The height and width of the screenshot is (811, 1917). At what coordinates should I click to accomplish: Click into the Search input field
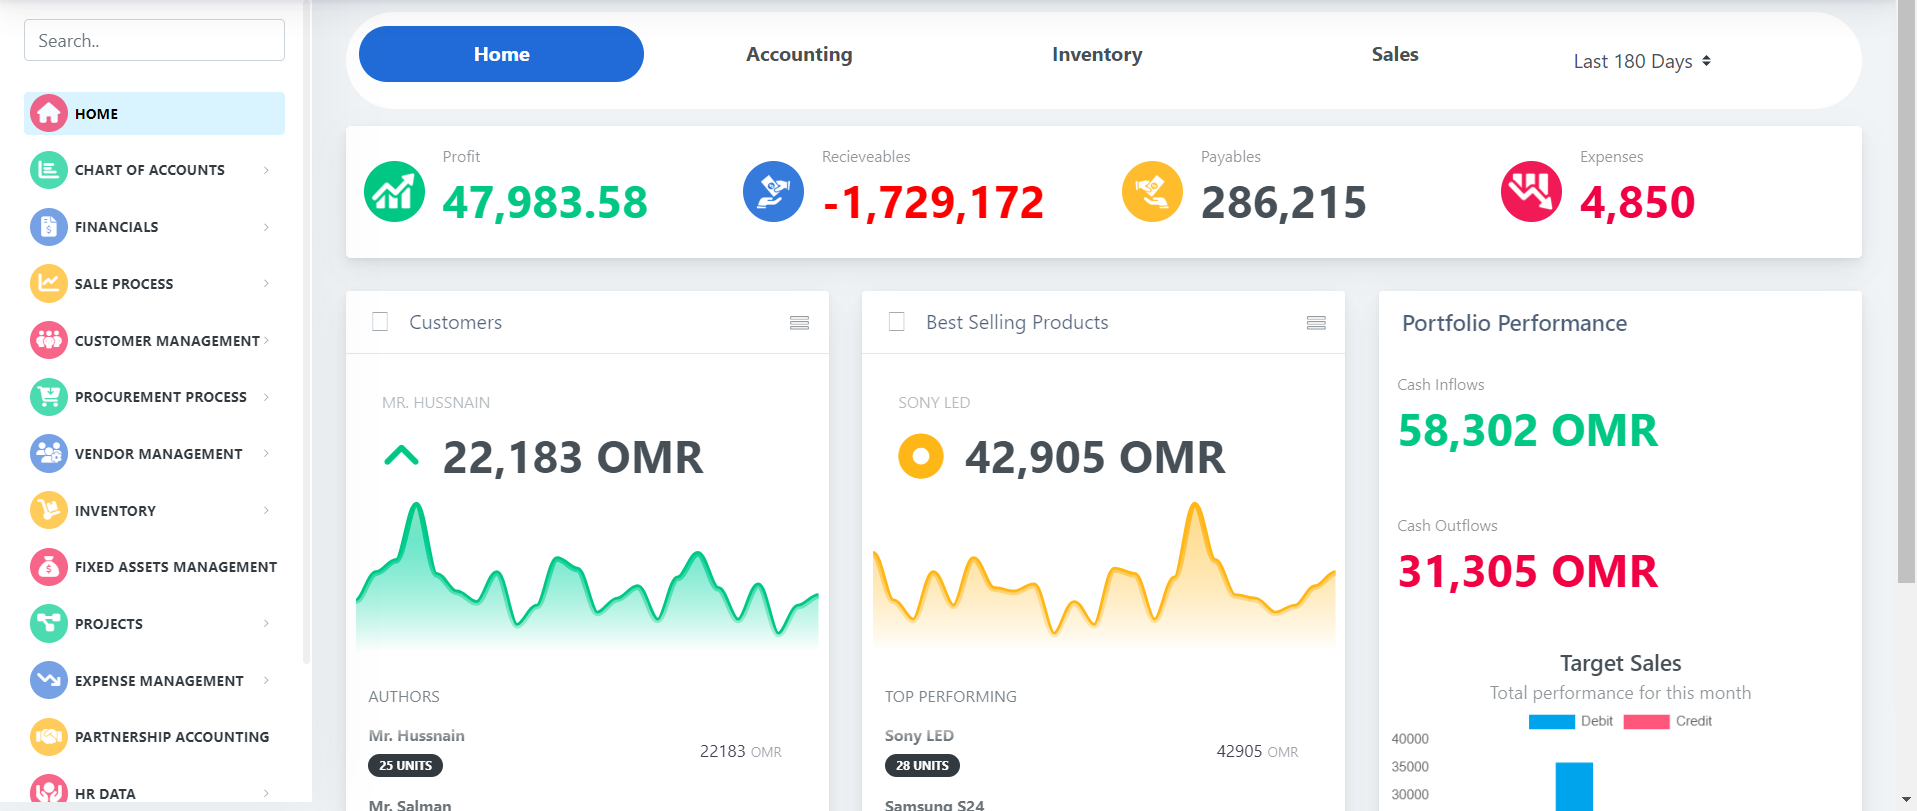click(x=154, y=41)
